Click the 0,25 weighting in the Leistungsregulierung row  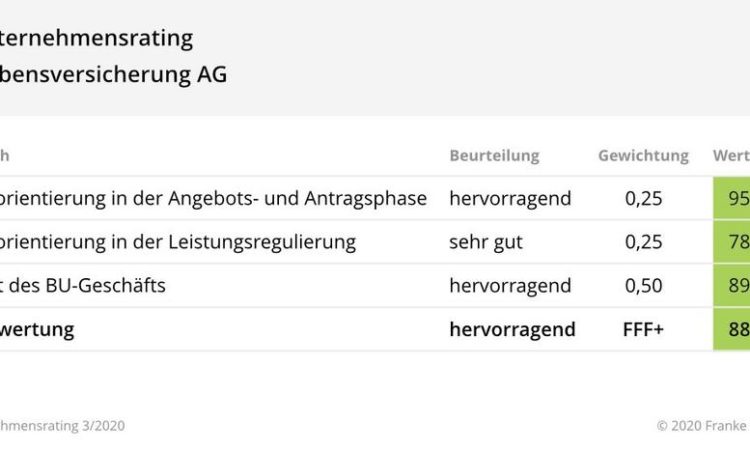(x=643, y=242)
